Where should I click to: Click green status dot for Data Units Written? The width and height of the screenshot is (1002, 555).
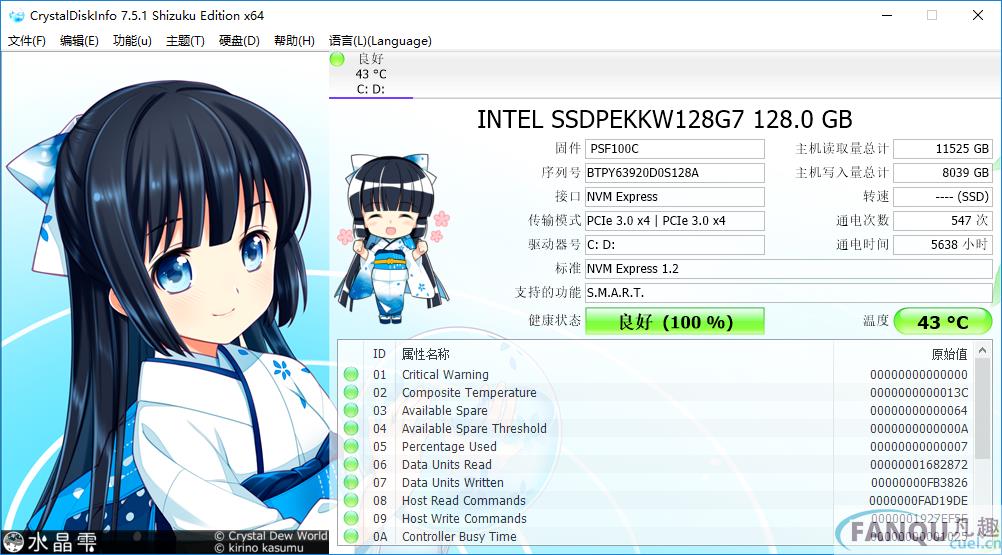point(351,482)
